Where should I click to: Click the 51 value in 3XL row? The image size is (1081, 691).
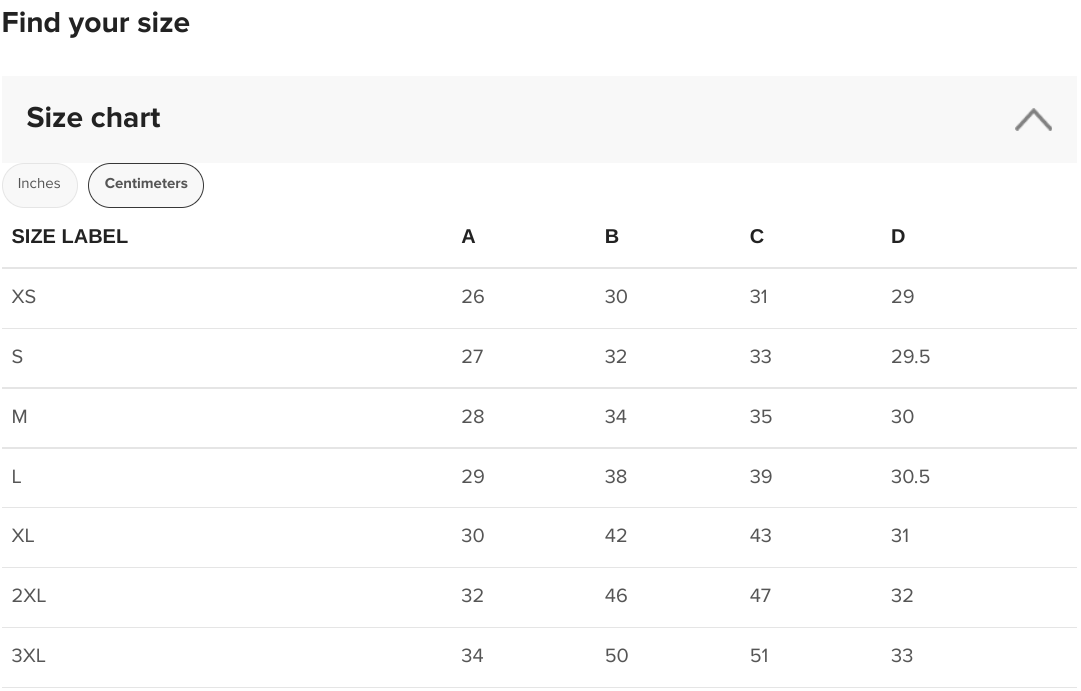[759, 656]
